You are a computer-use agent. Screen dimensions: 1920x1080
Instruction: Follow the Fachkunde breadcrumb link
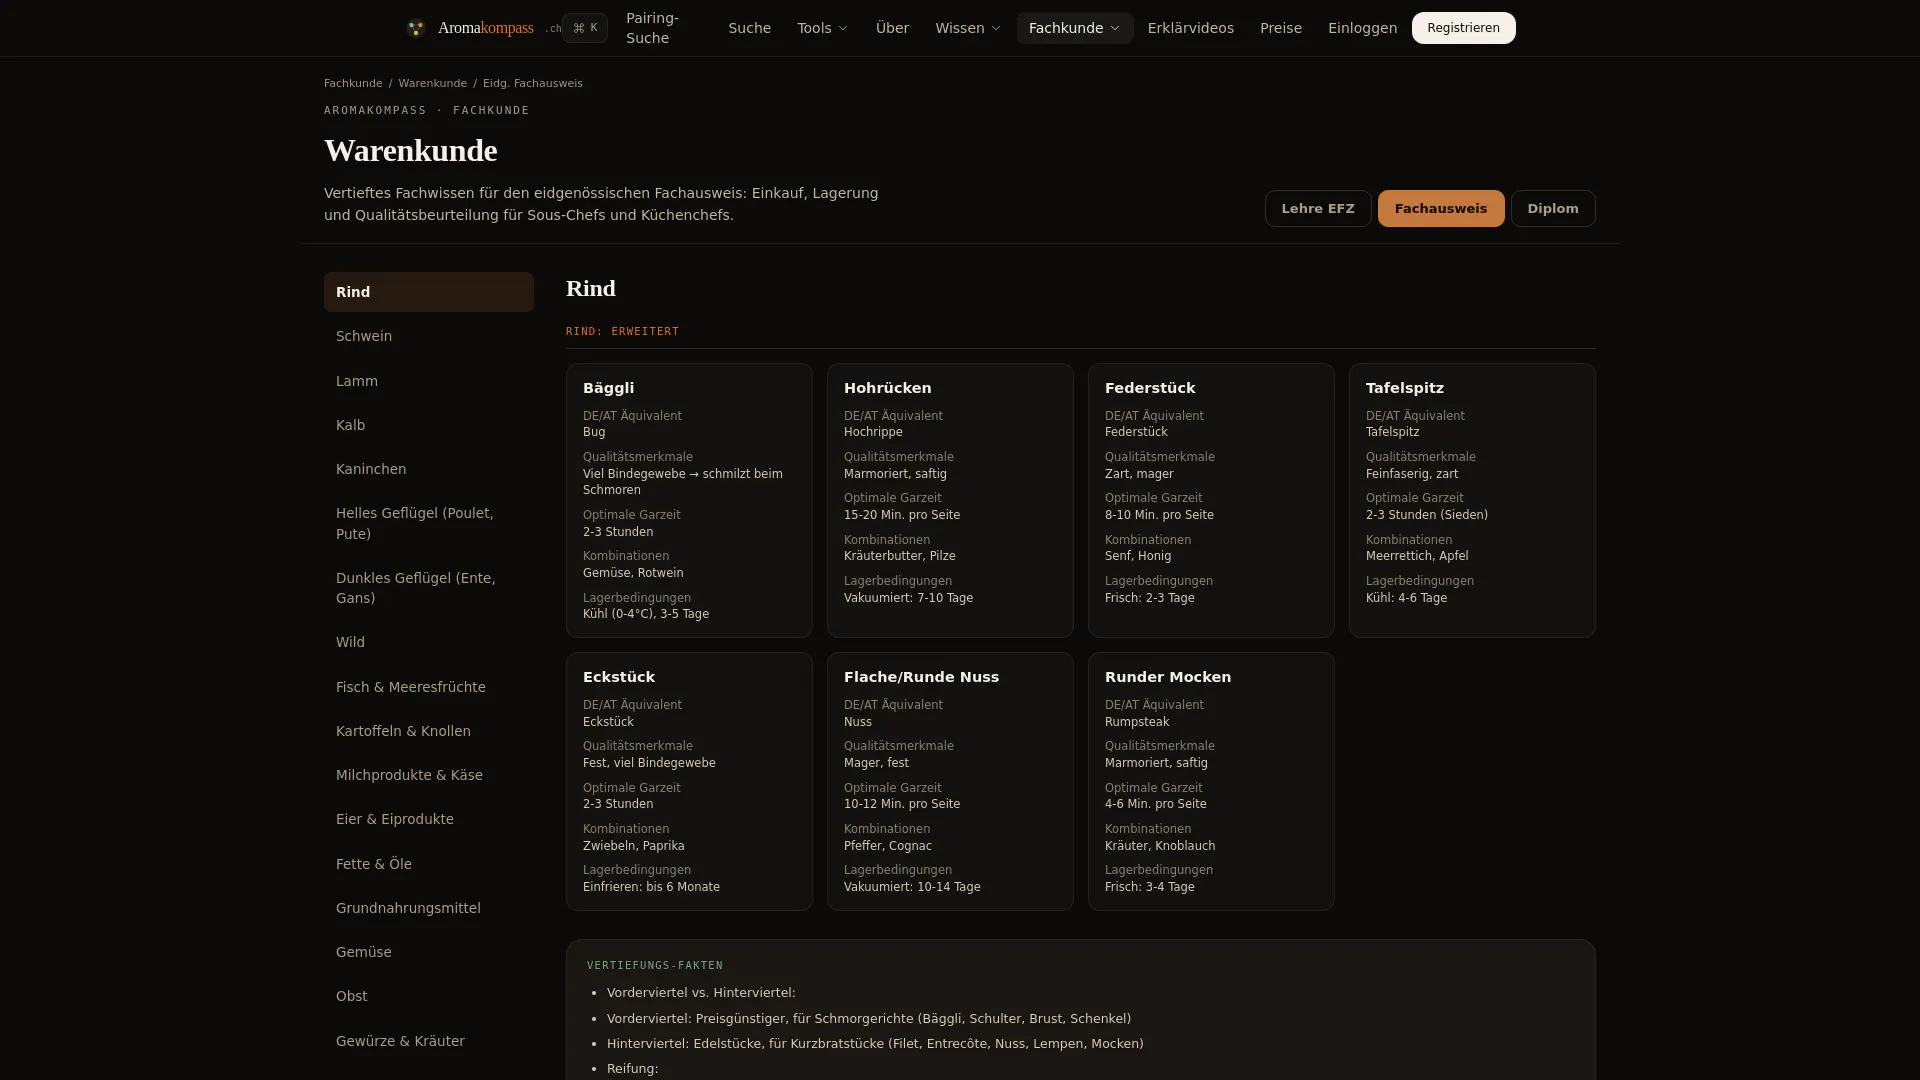[353, 84]
